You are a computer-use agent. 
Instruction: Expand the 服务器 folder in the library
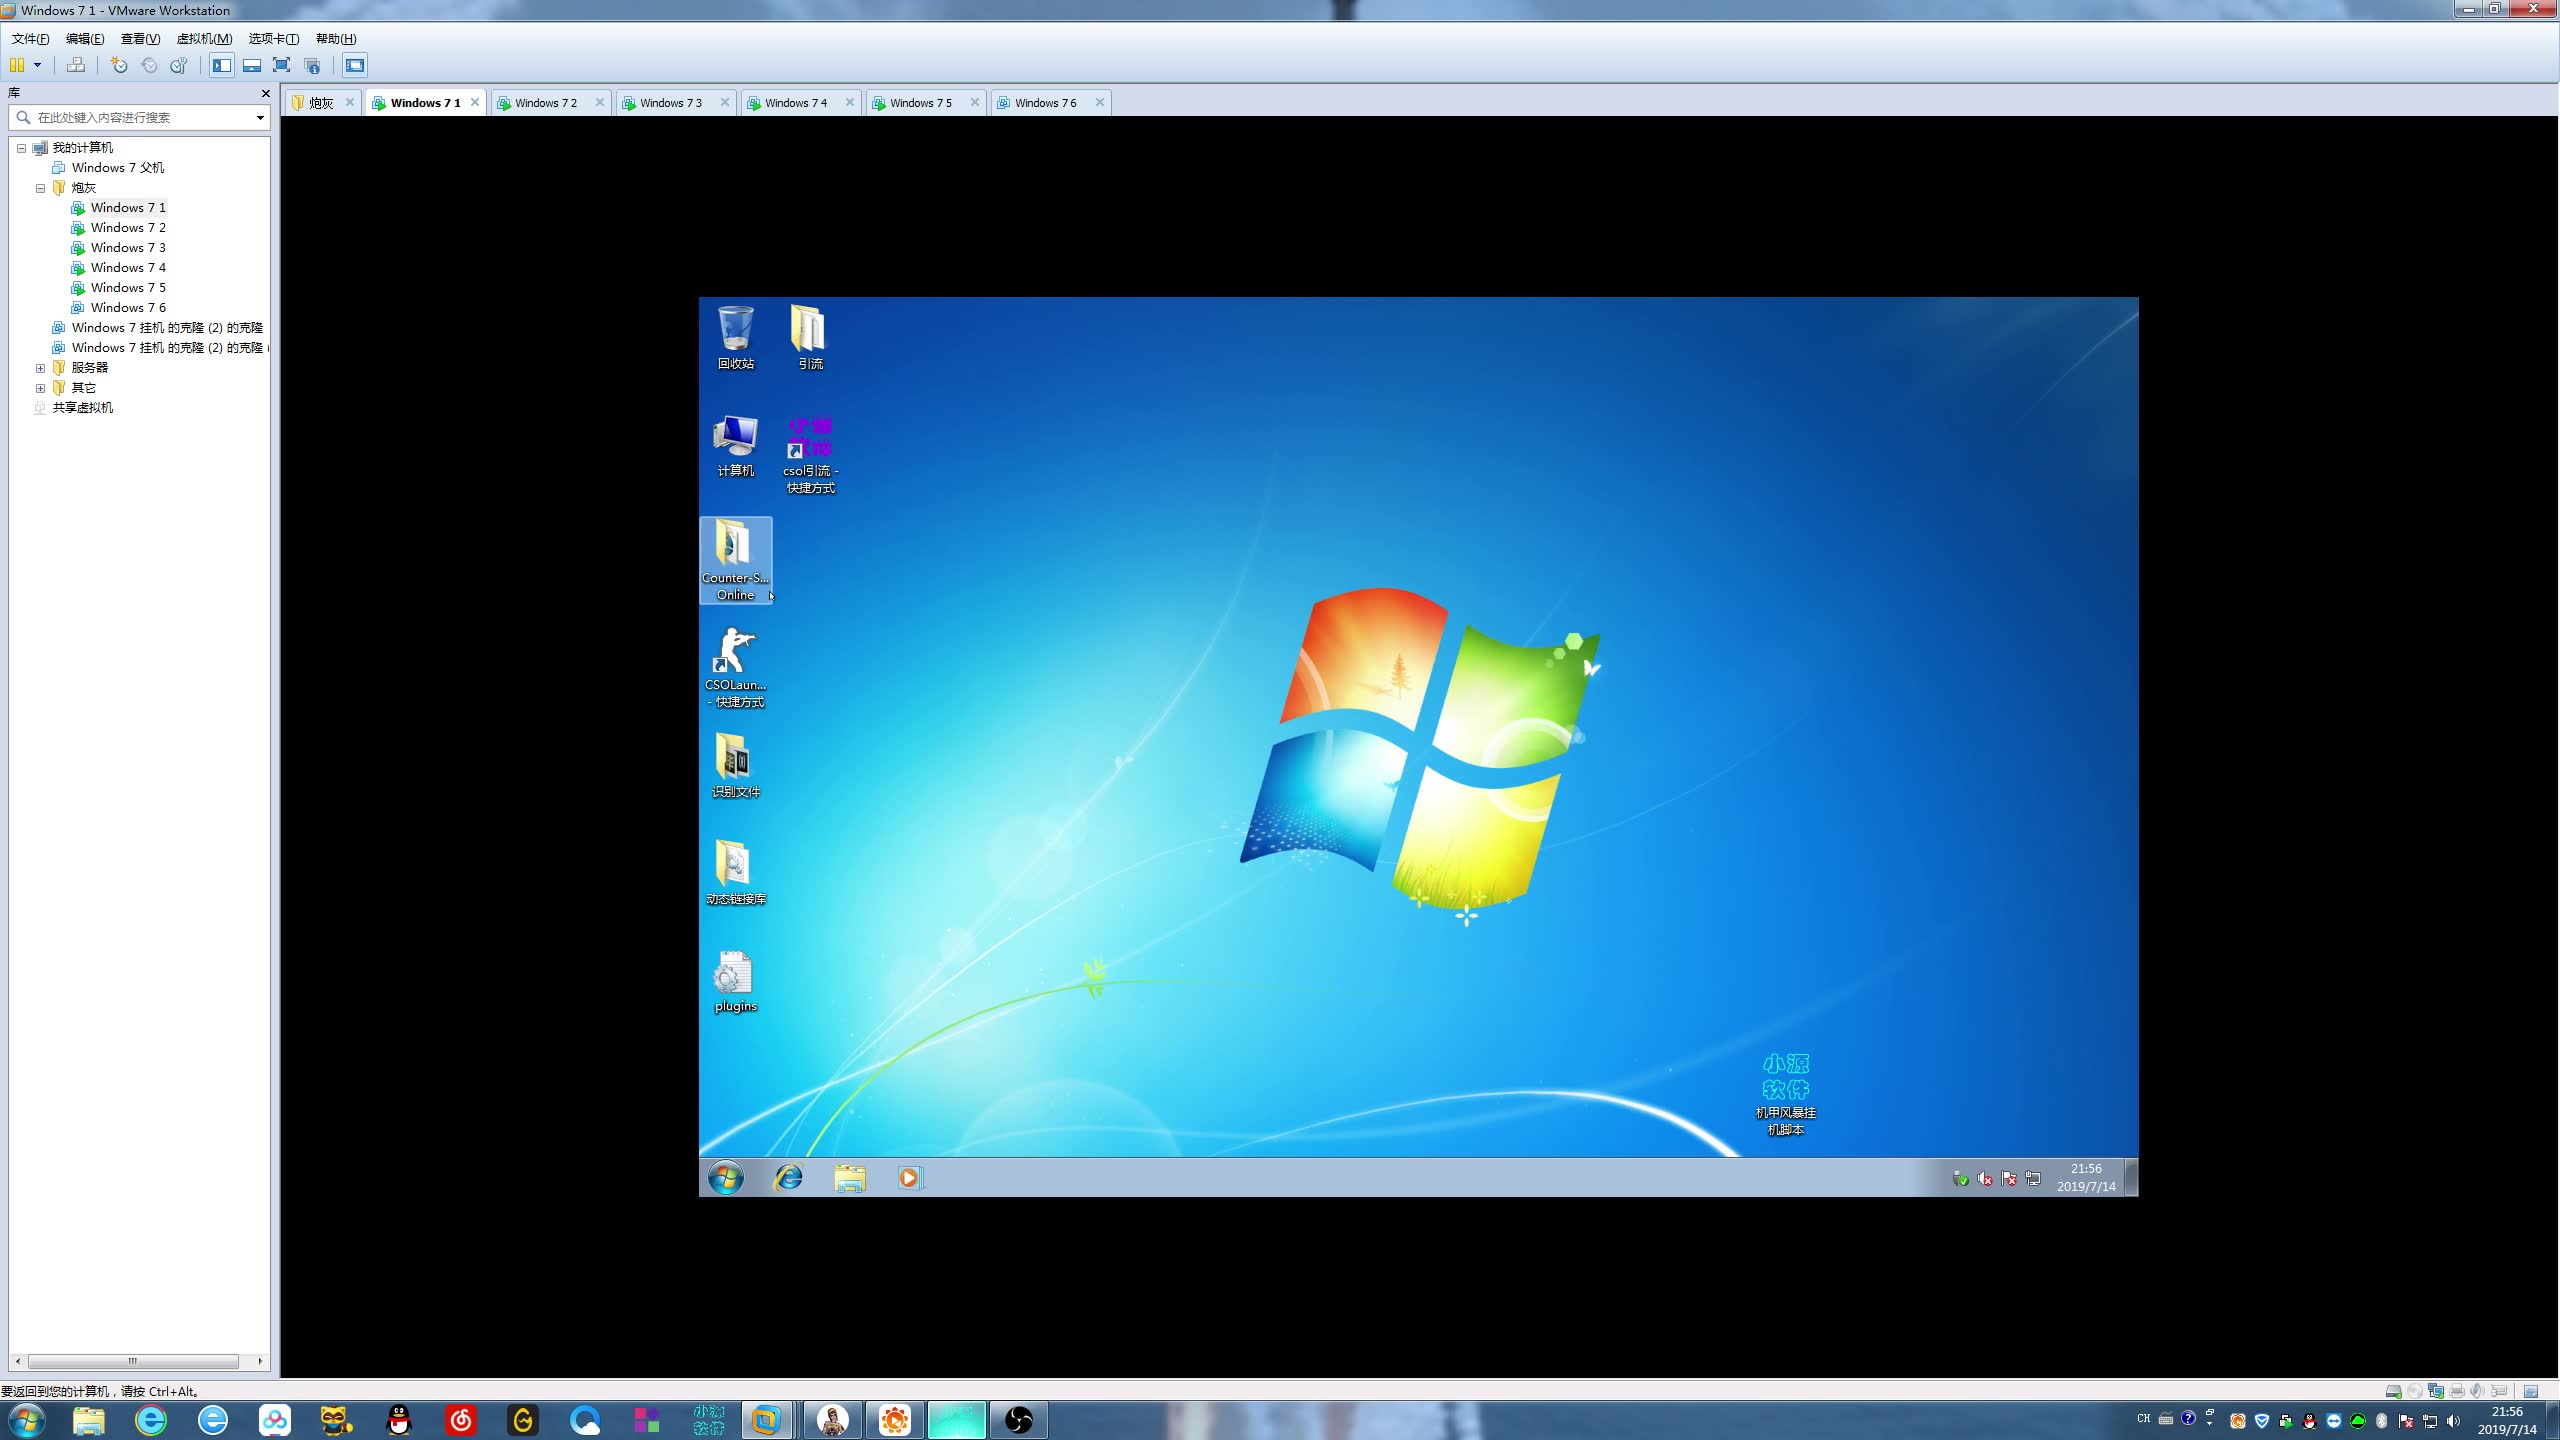[41, 368]
